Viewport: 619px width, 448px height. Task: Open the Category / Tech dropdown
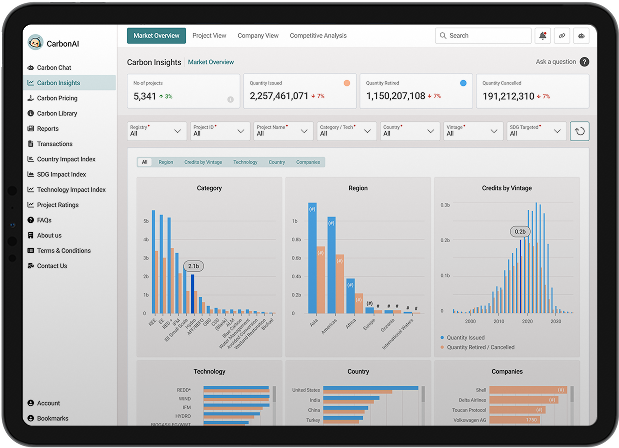coord(346,130)
